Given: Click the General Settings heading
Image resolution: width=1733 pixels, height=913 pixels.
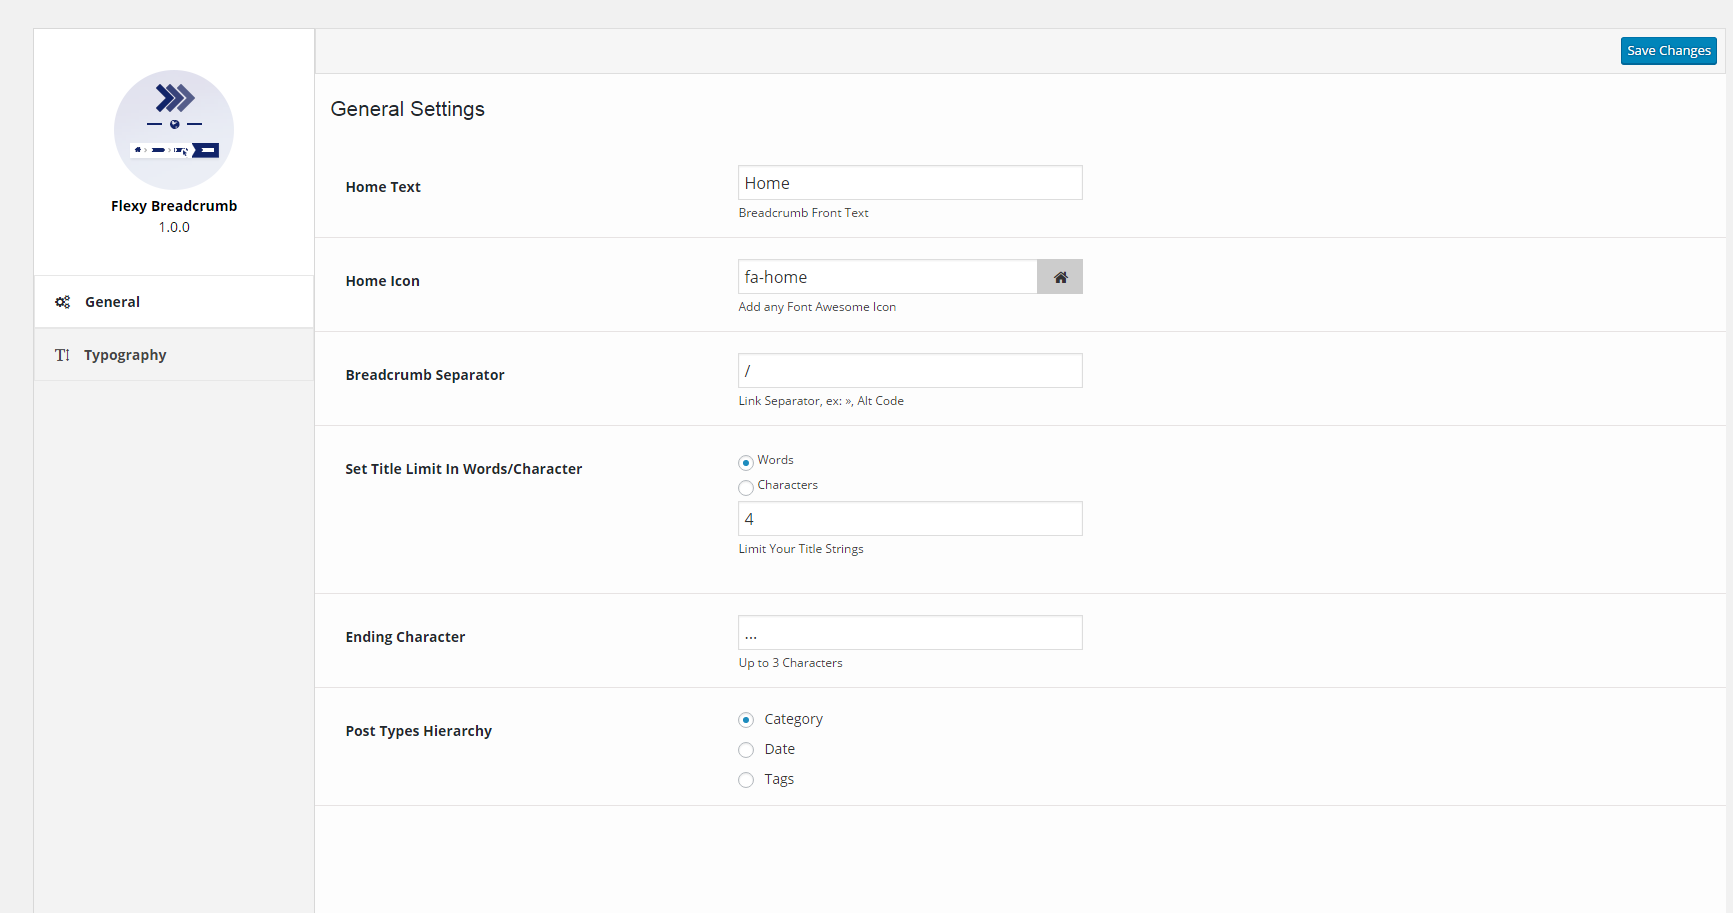Looking at the screenshot, I should (408, 109).
